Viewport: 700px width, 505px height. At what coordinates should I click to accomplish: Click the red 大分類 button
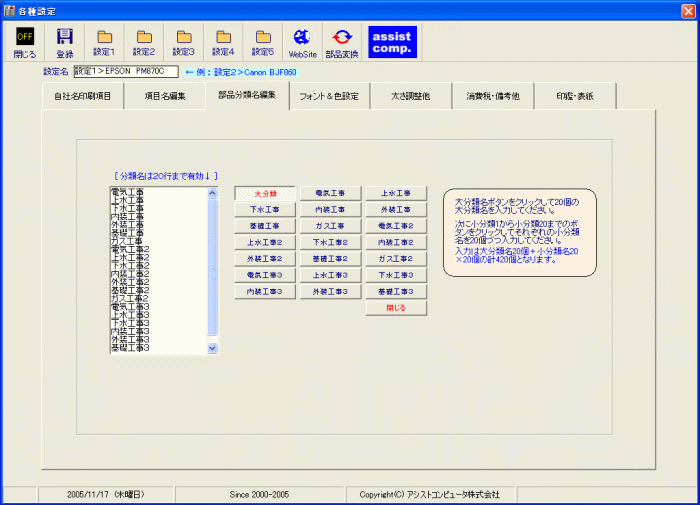pos(265,193)
